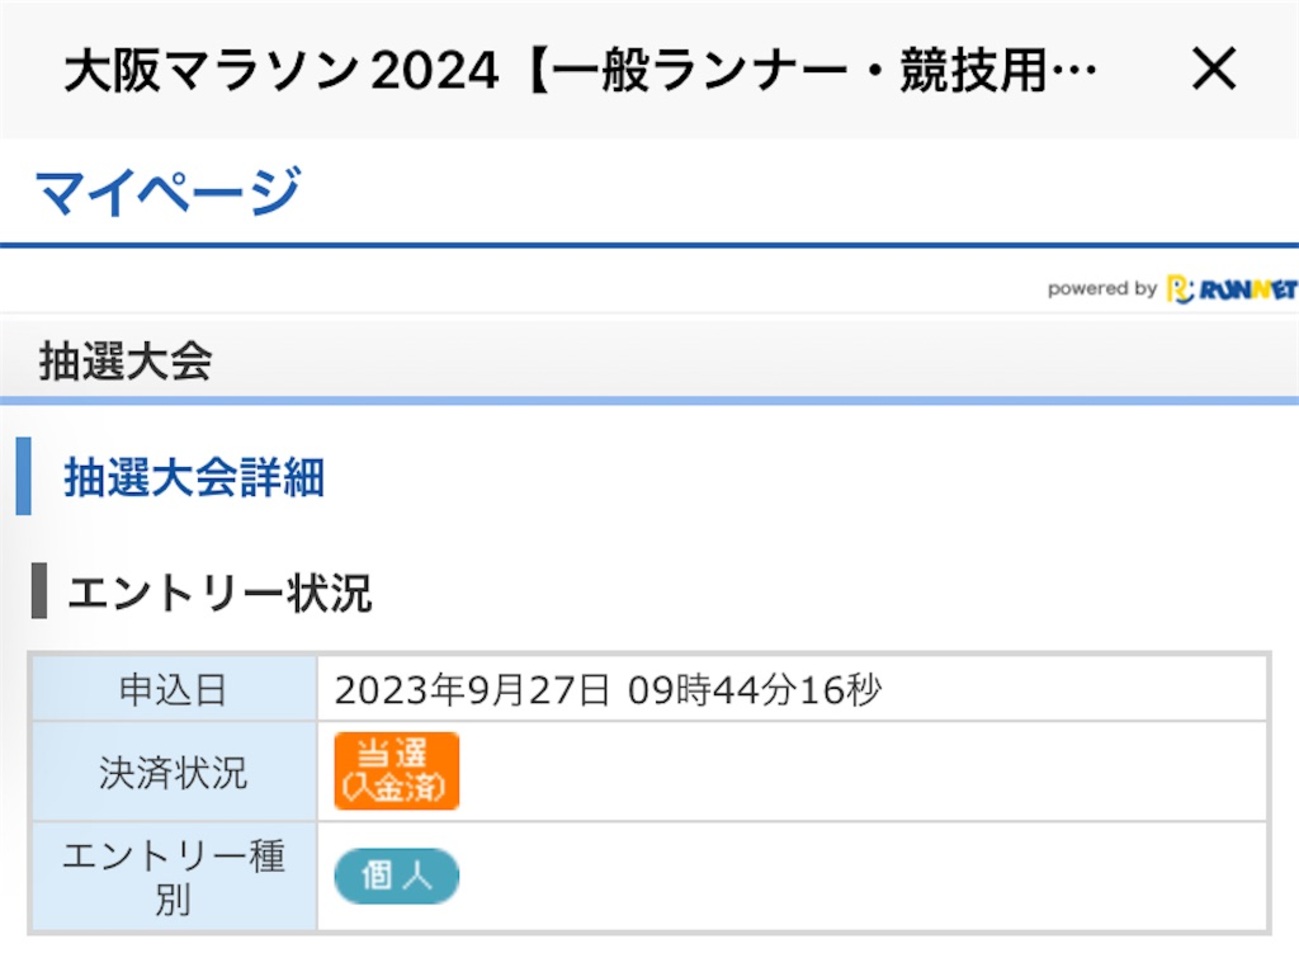This screenshot has width=1299, height=972.
Task: Click the blue bar beside 抽選大会詳細
Action: (24, 476)
